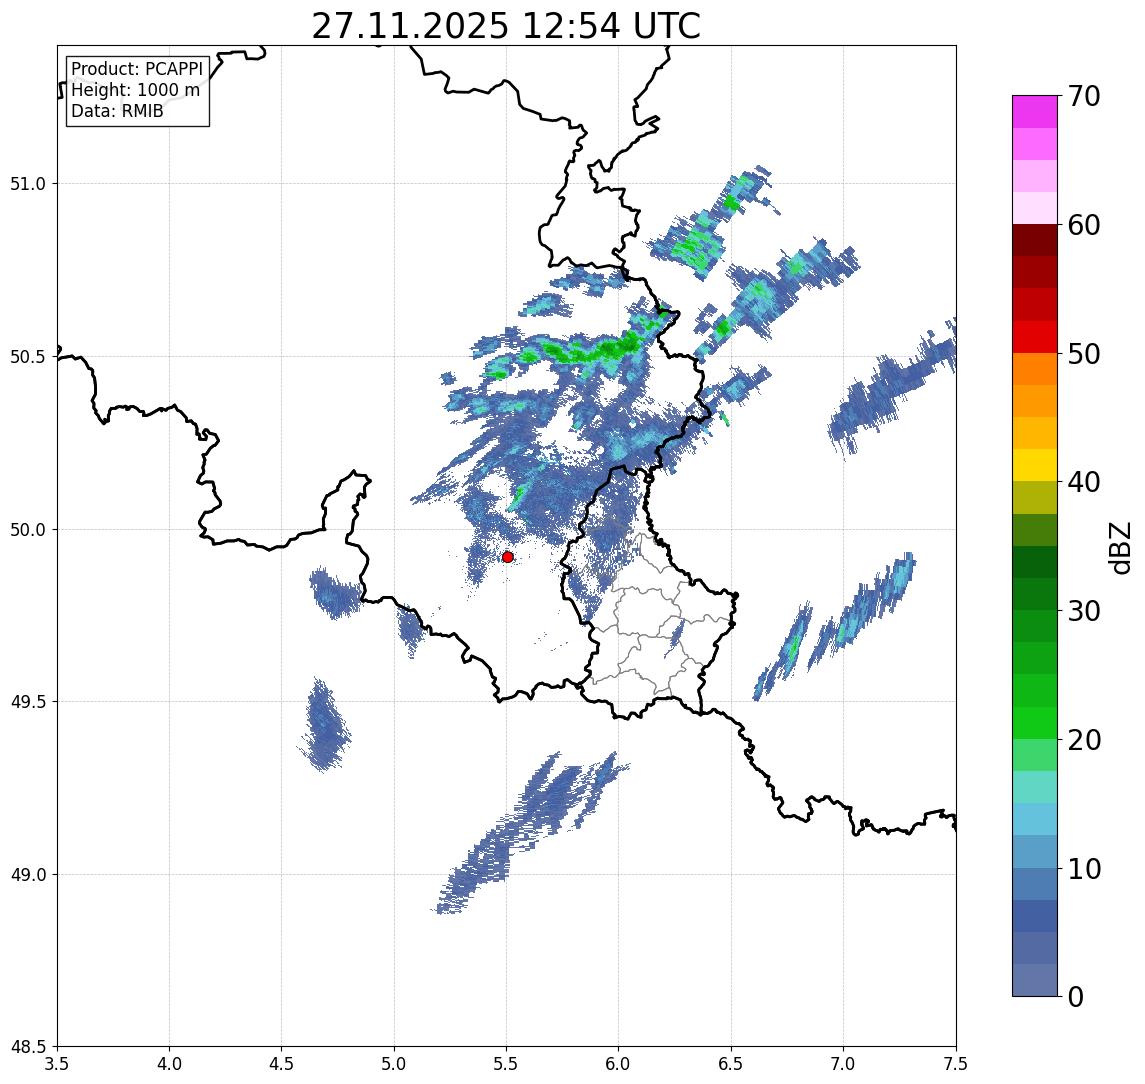This screenshot has width=1145, height=1084.
Task: Click the "Data: RMIB" legend line
Action: point(117,111)
